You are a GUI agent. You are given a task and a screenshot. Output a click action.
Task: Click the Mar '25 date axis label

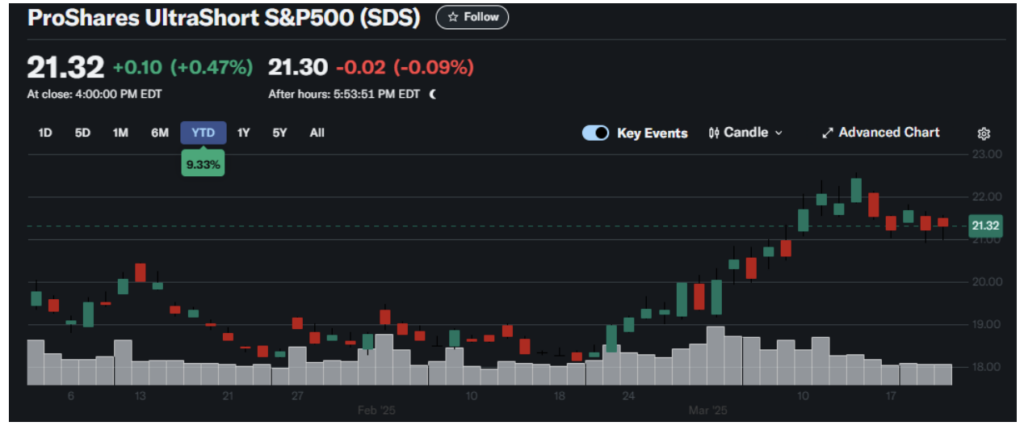pyautogui.click(x=708, y=412)
